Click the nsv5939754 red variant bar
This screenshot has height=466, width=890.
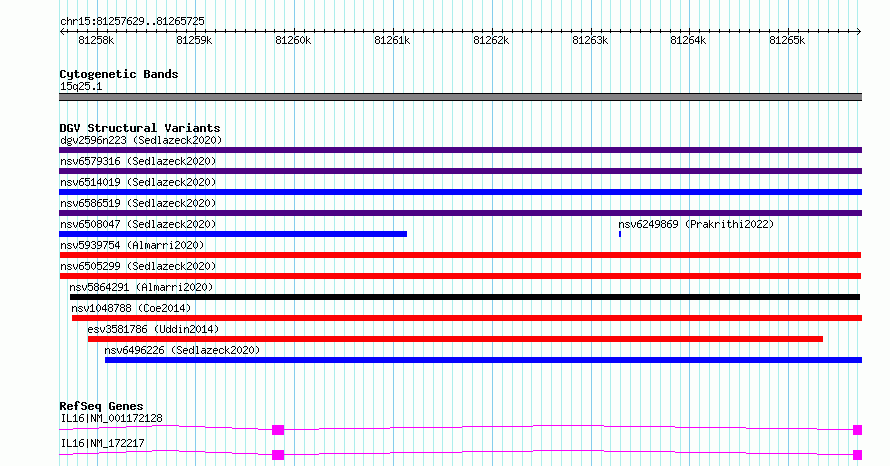pyautogui.click(x=460, y=255)
